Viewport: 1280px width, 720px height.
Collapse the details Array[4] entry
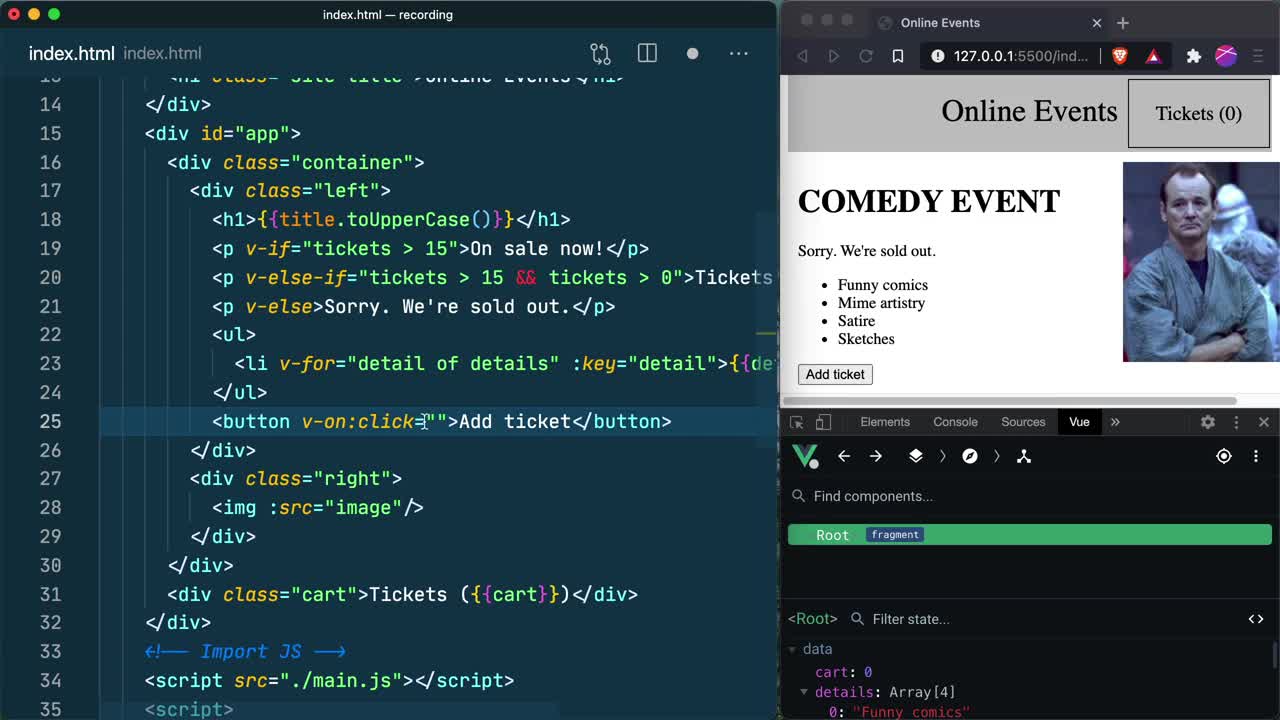pos(804,692)
